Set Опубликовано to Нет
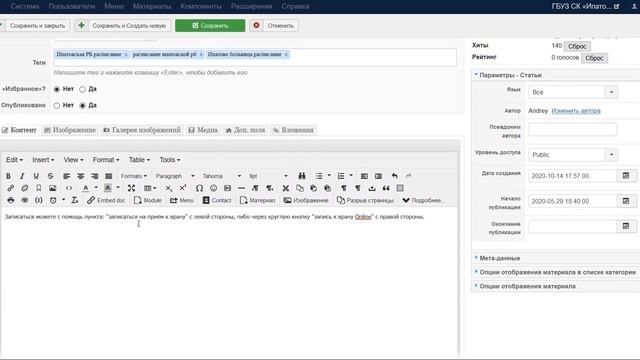The width and height of the screenshot is (640, 360). tap(57, 105)
